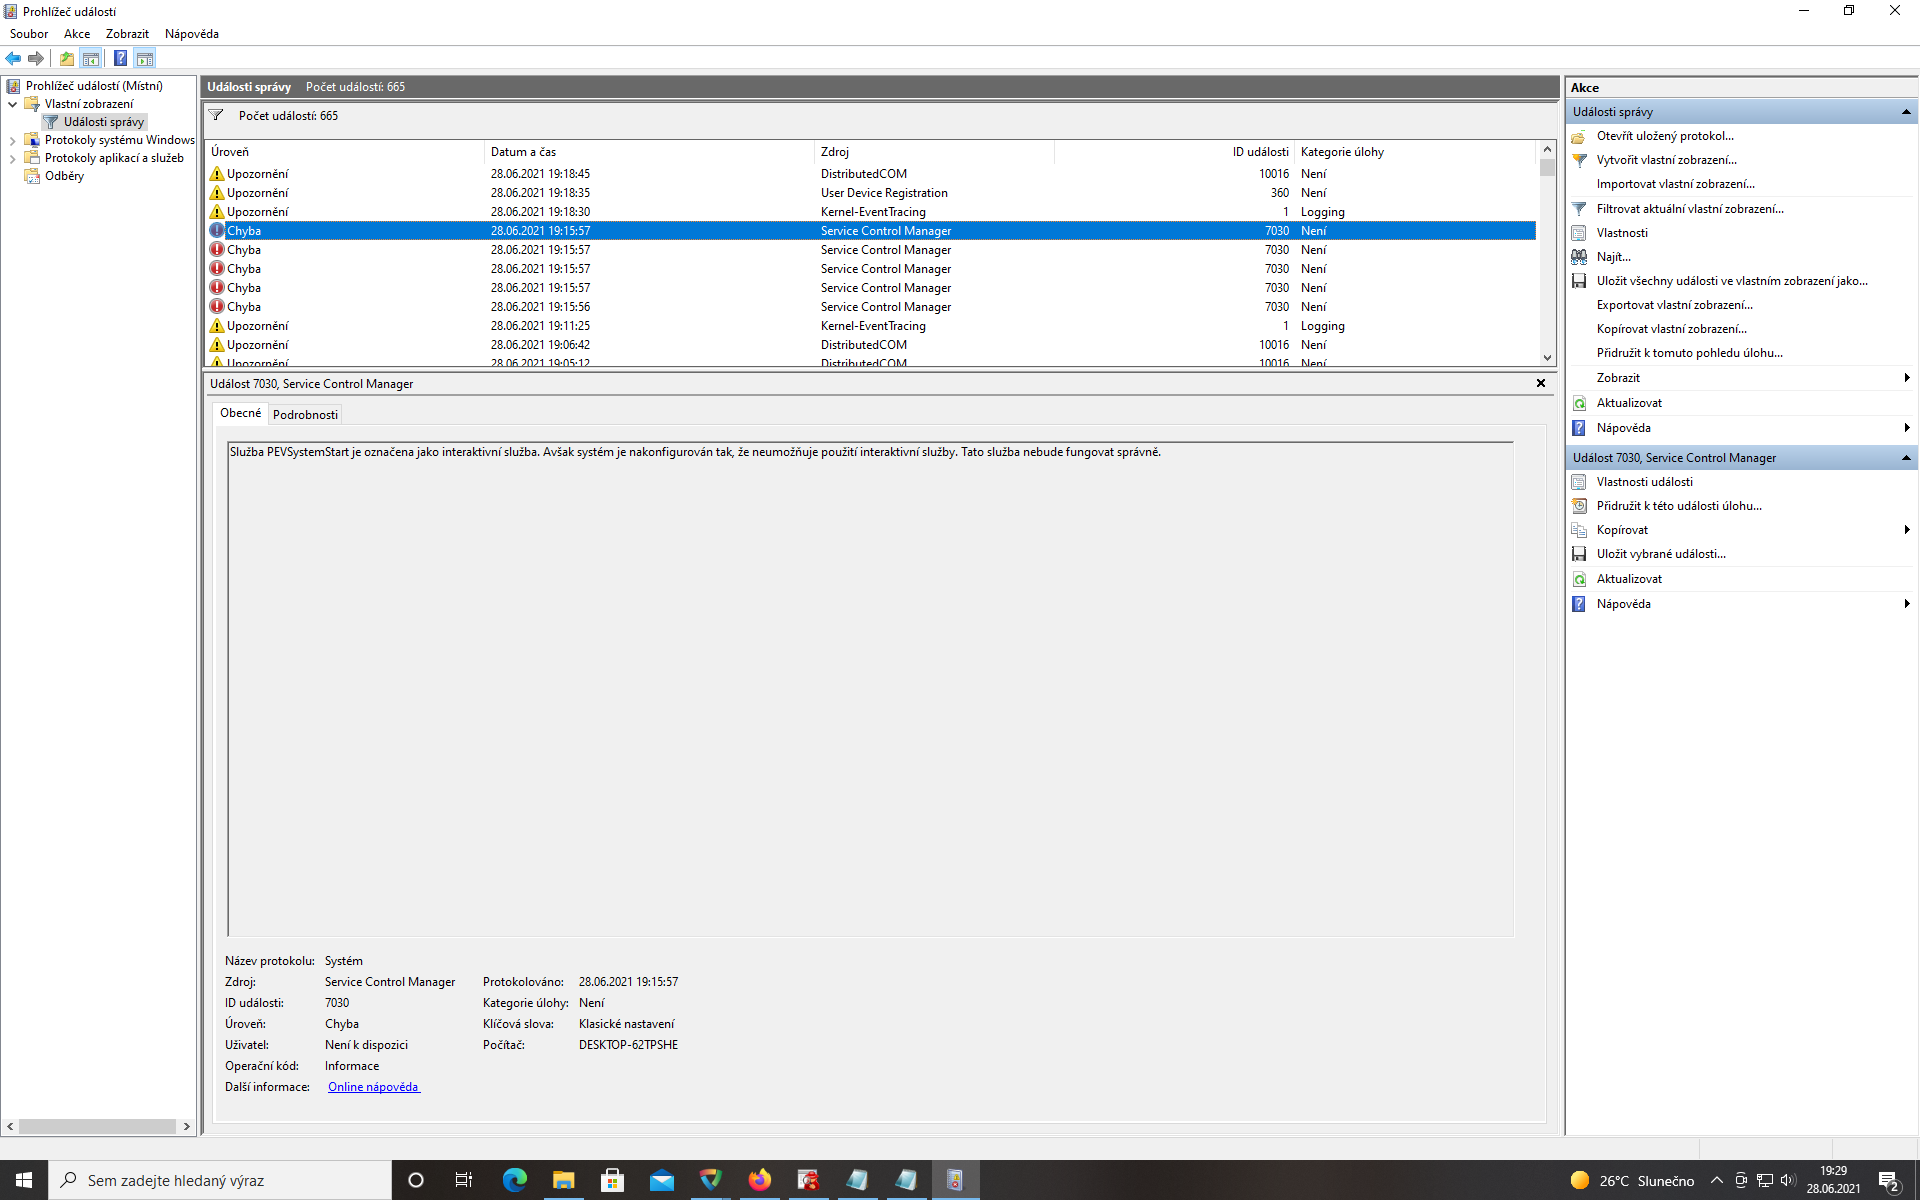Click Vlastnosti události action
This screenshot has height=1200, width=1920.
pos(1644,482)
